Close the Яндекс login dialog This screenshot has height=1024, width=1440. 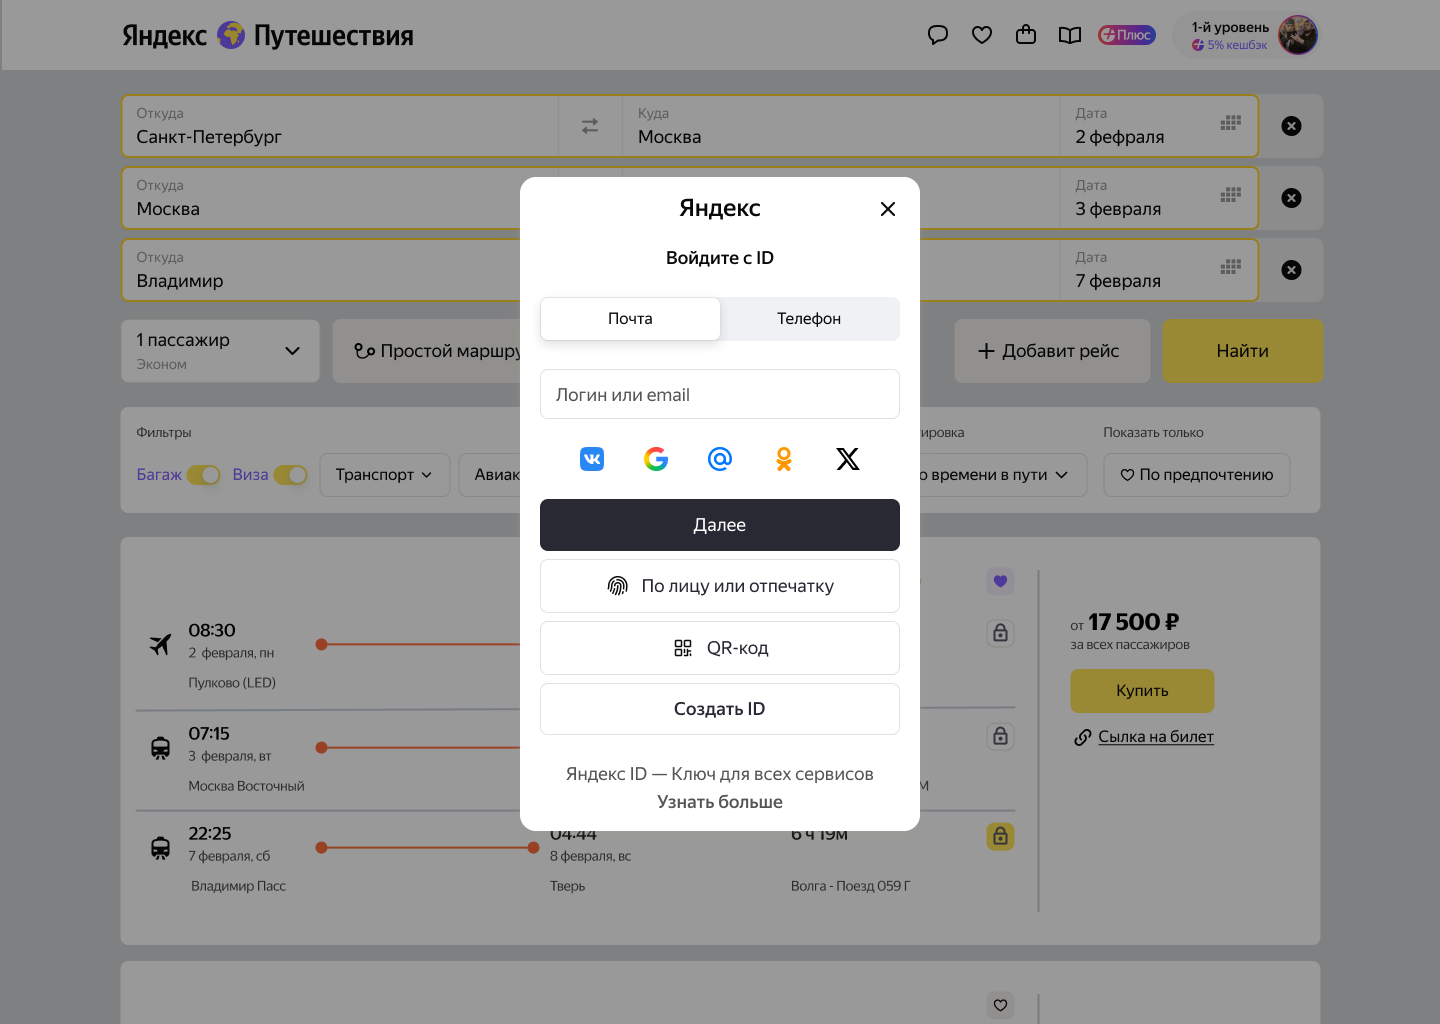point(888,209)
